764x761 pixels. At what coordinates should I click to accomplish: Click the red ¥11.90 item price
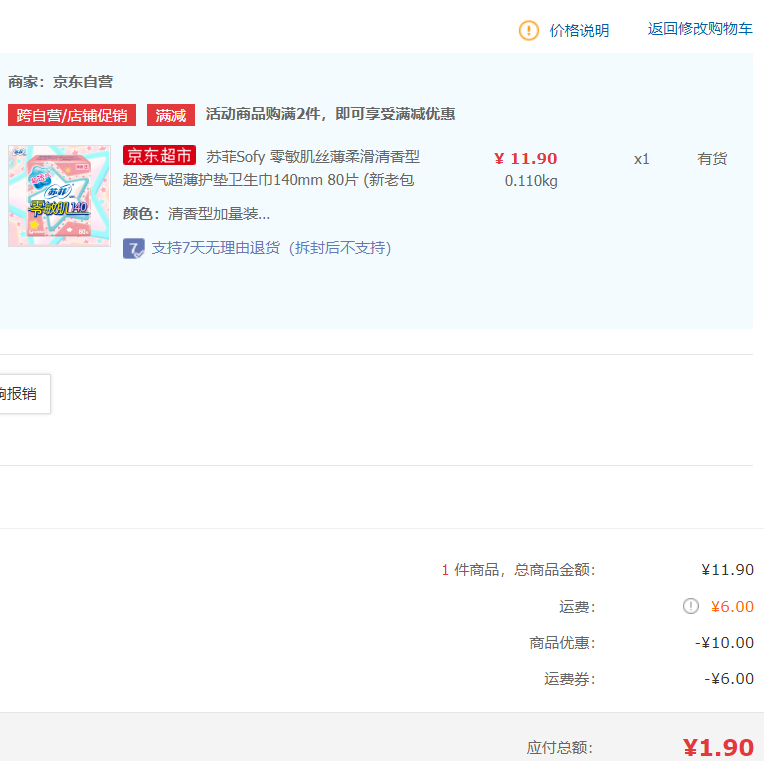pos(525,159)
